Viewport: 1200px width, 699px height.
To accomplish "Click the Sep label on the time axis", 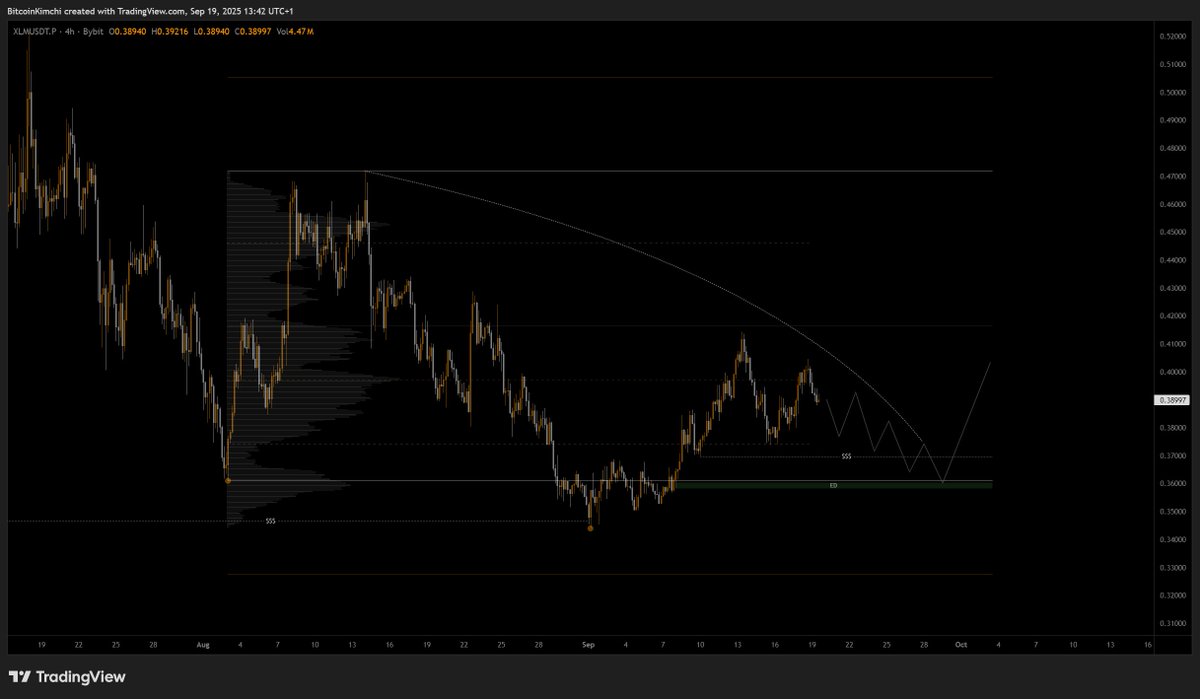I will pos(590,647).
